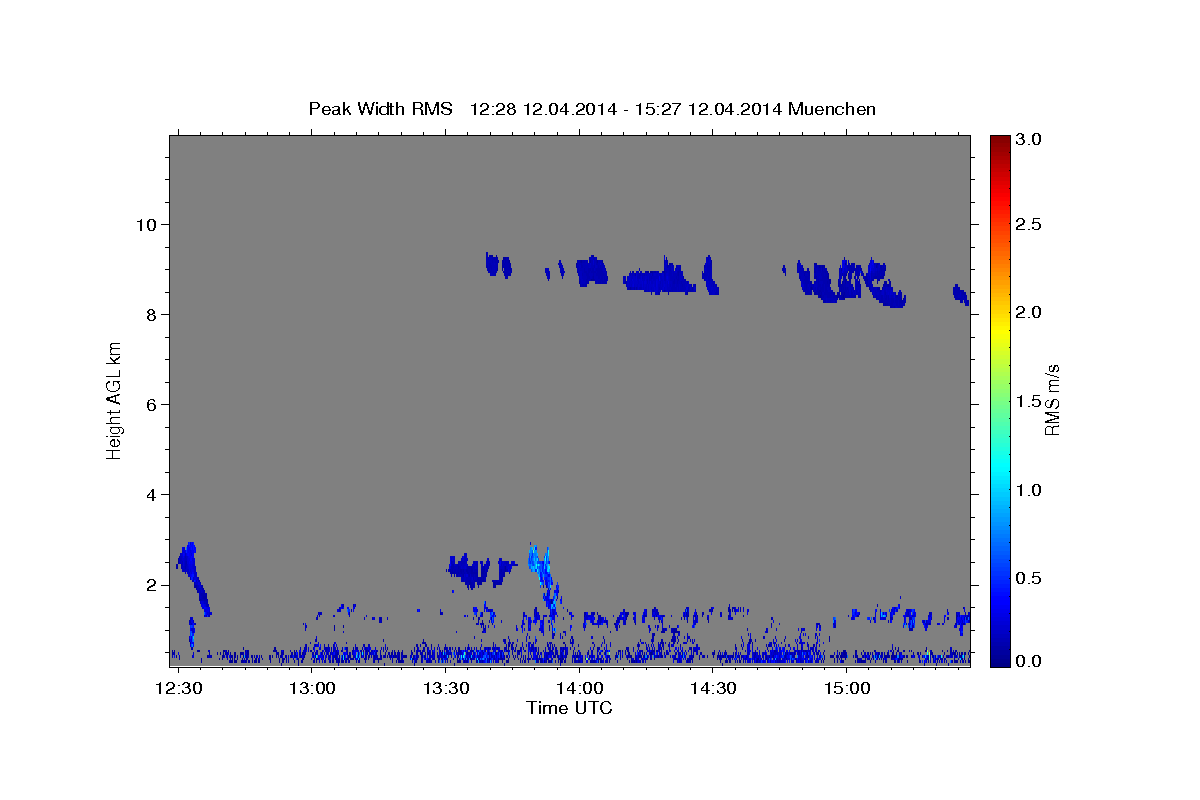The image size is (1200, 800).
Task: Click the colorbar value 2.0
Action: pyautogui.click(x=1031, y=312)
